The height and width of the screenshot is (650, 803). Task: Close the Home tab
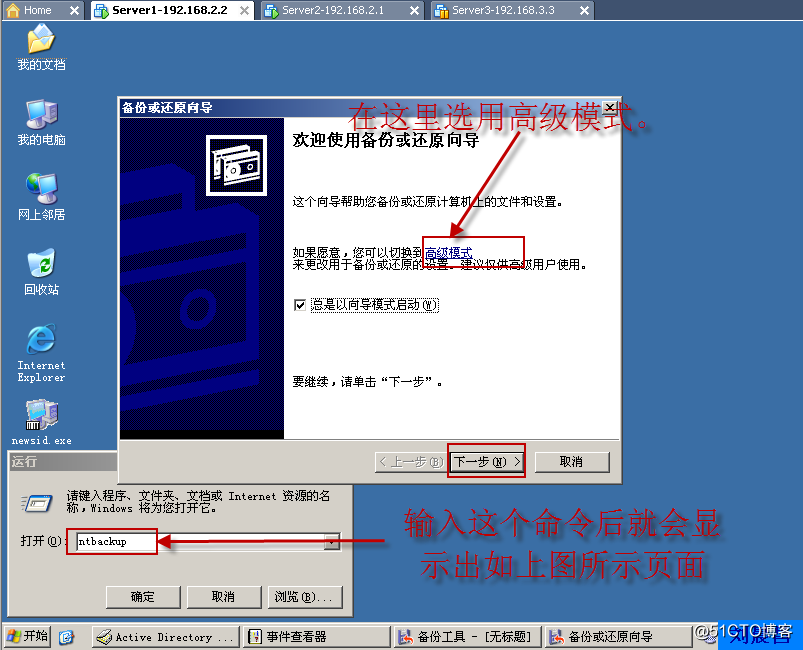click(74, 10)
